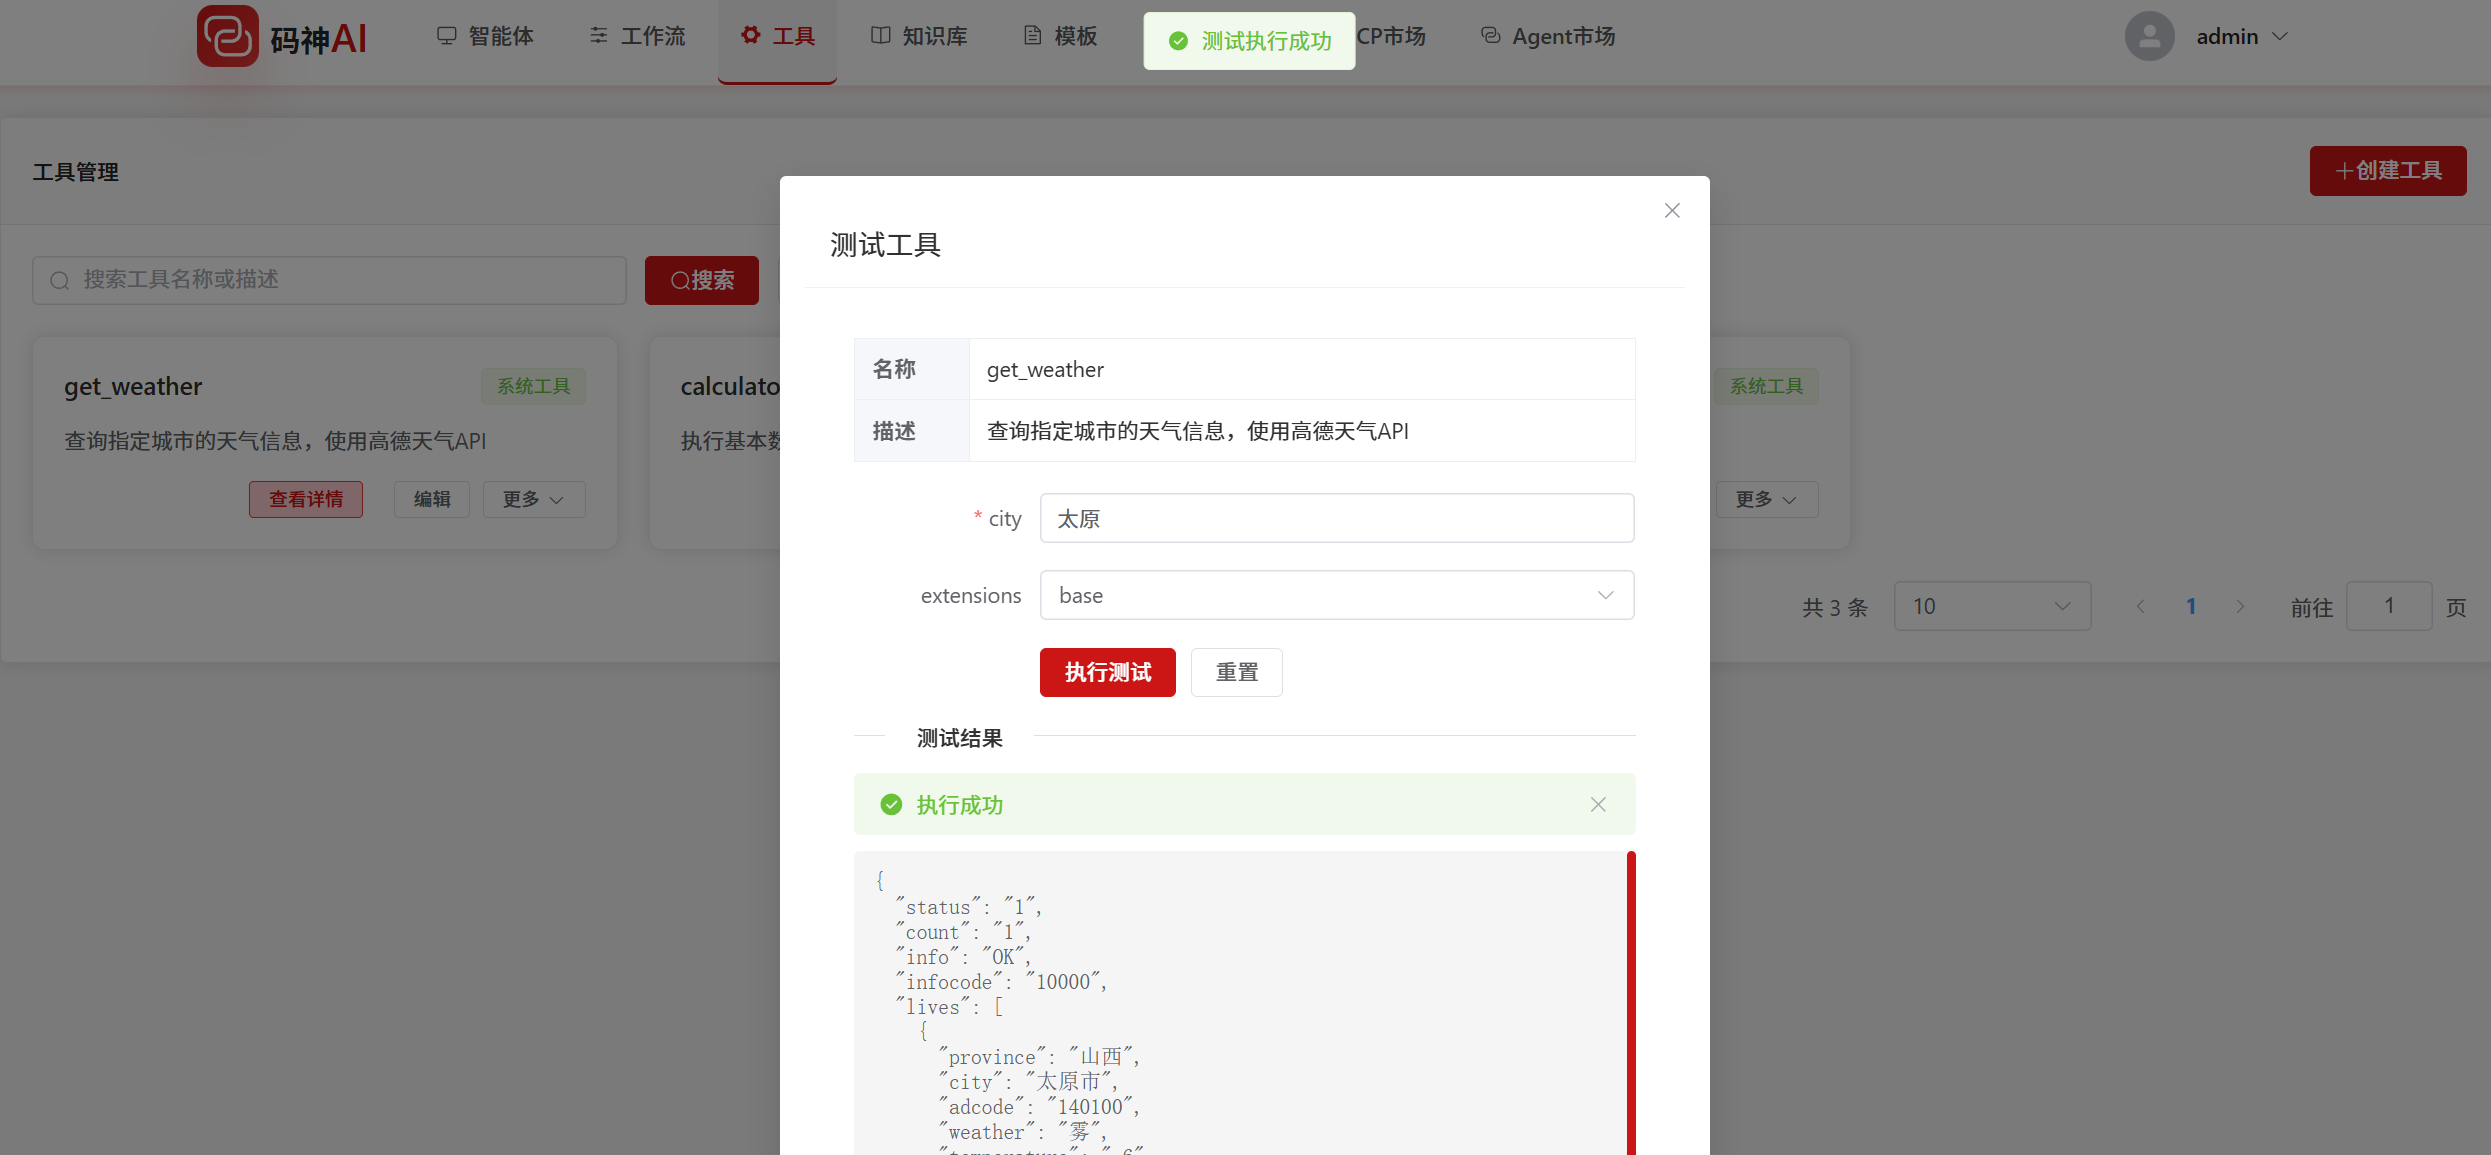Go to previous page arrow in pagination
Screen dimensions: 2491x1155
click(x=2140, y=607)
